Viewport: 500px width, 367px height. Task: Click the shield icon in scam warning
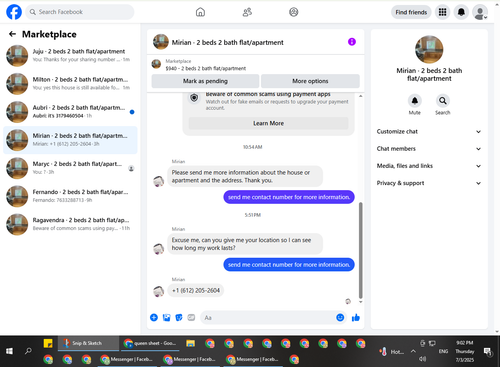point(194,98)
